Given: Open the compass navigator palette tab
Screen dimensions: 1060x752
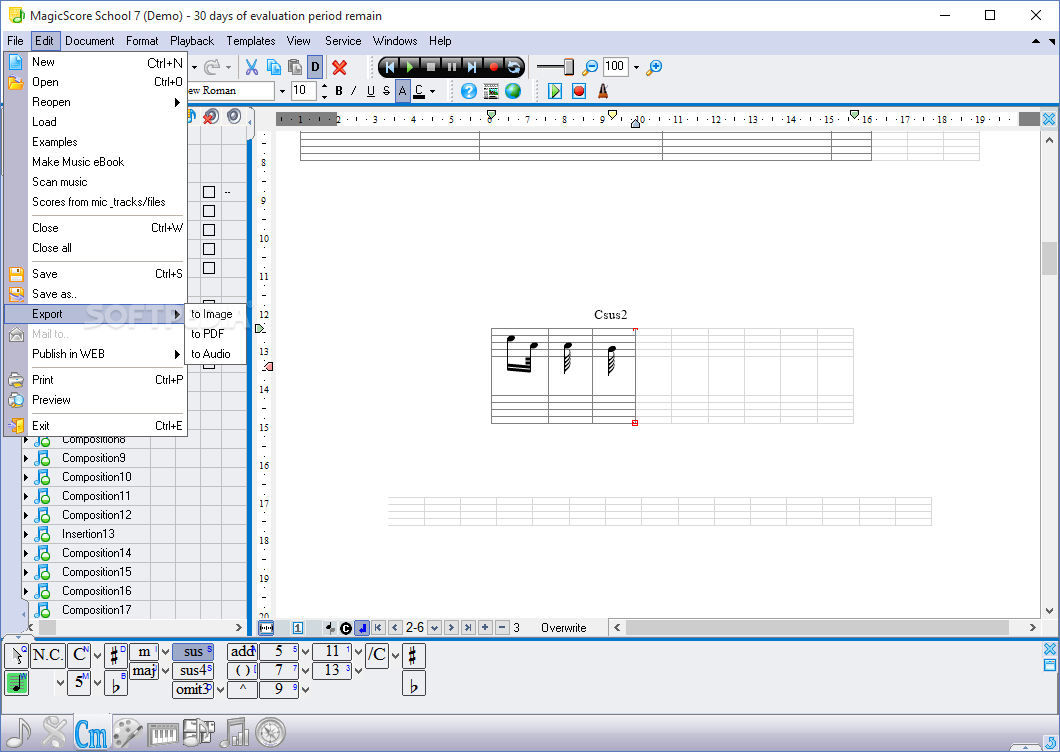Looking at the screenshot, I should (x=270, y=732).
